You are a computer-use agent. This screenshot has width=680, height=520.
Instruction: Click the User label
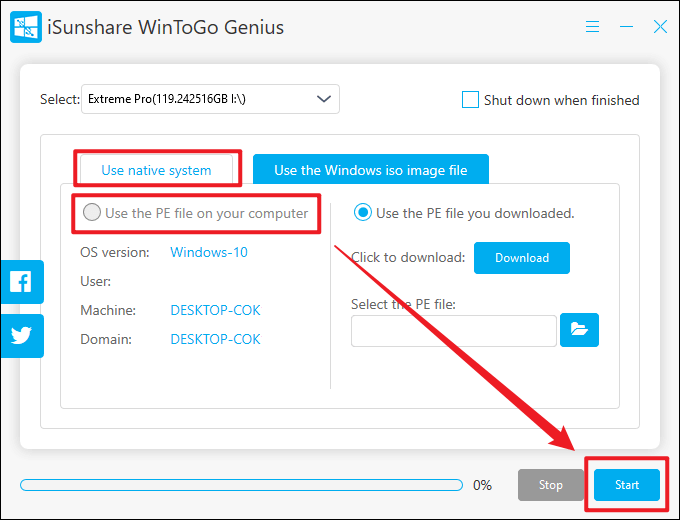point(95,281)
